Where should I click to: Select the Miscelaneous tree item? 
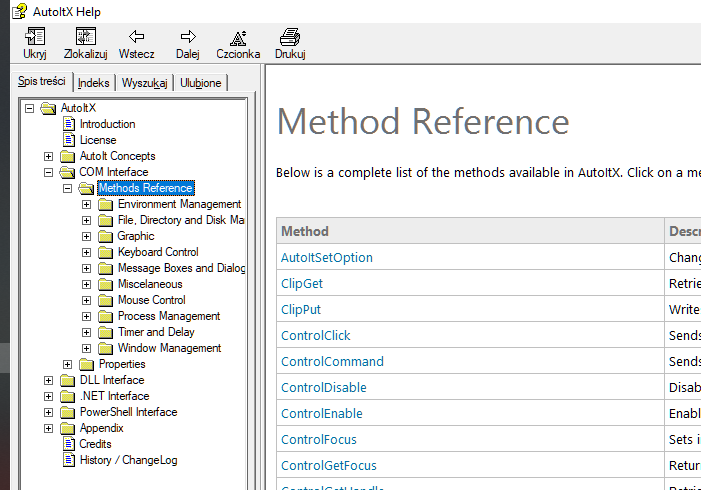tap(150, 284)
